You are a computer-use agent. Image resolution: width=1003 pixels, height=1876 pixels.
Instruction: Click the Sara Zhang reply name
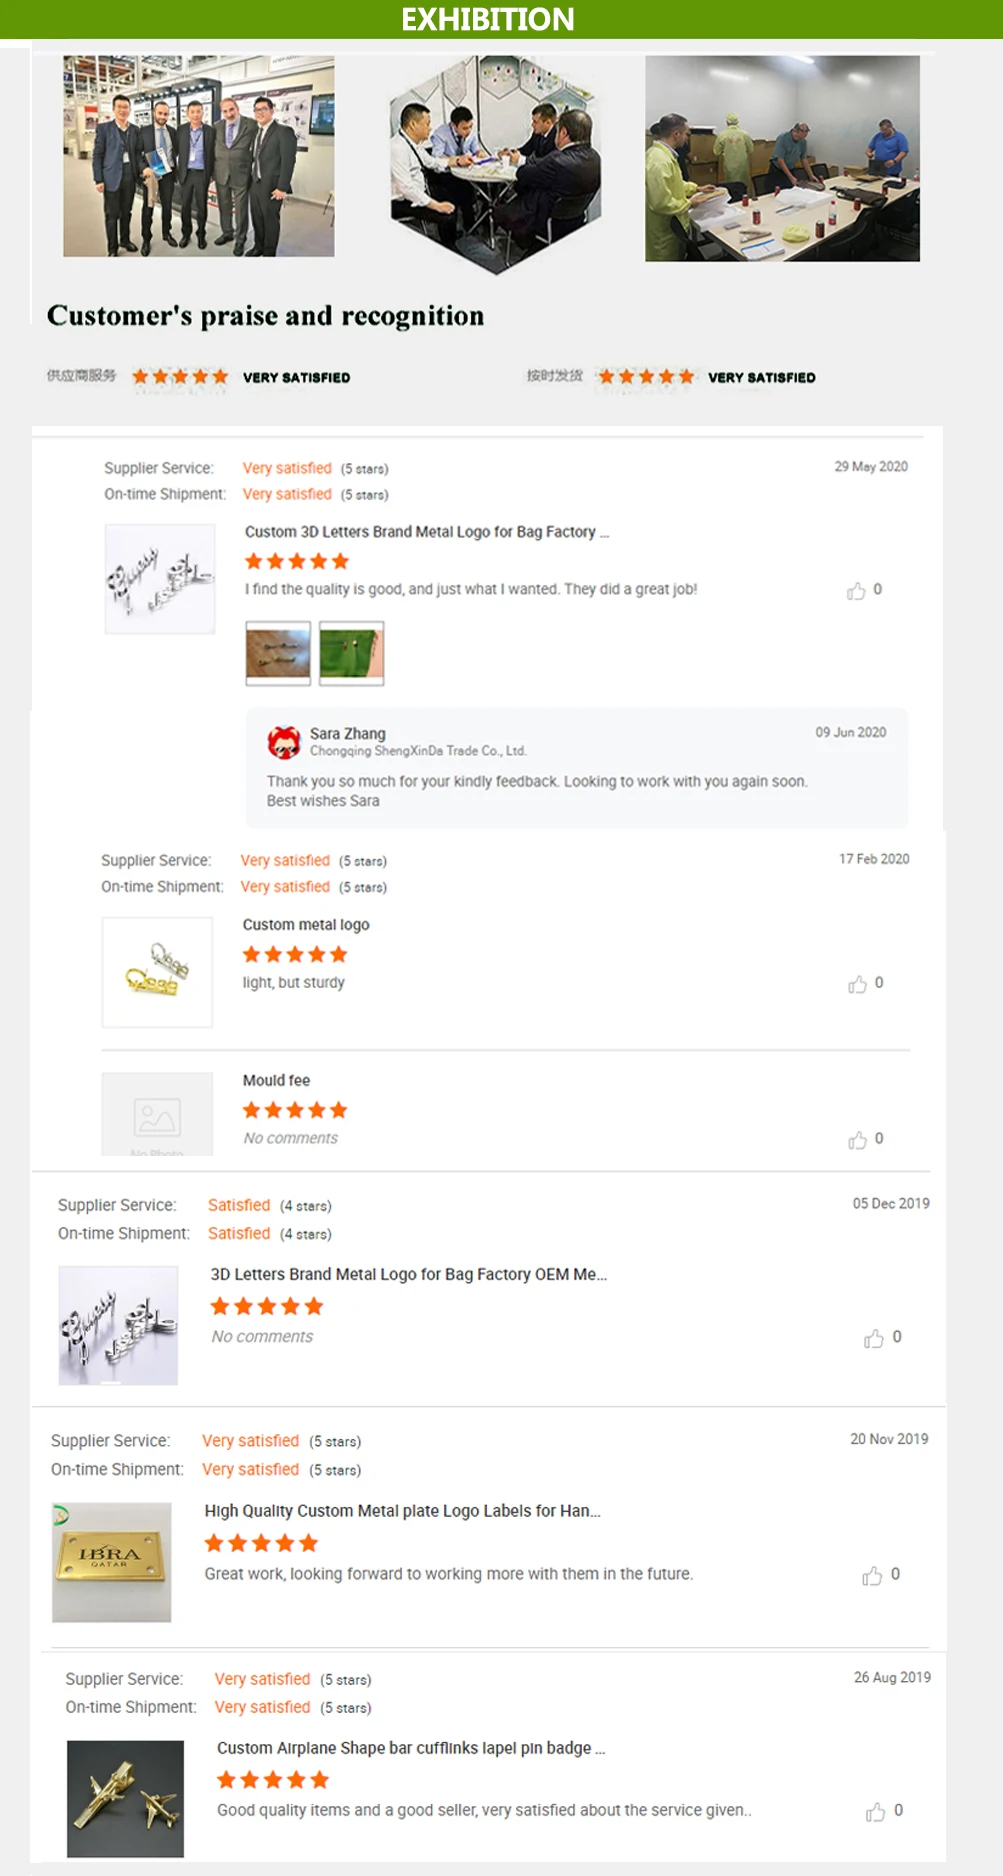[x=347, y=733]
